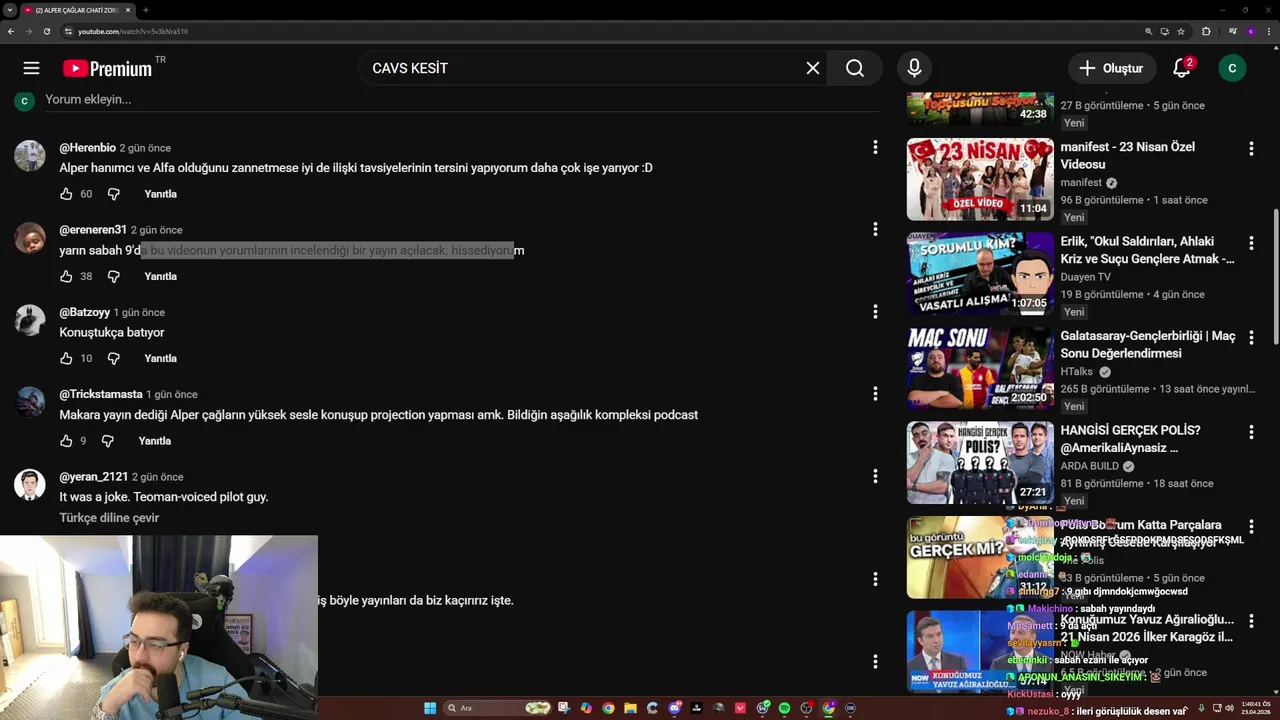Open more actions for manifest video
The height and width of the screenshot is (720, 1280).
click(1251, 149)
